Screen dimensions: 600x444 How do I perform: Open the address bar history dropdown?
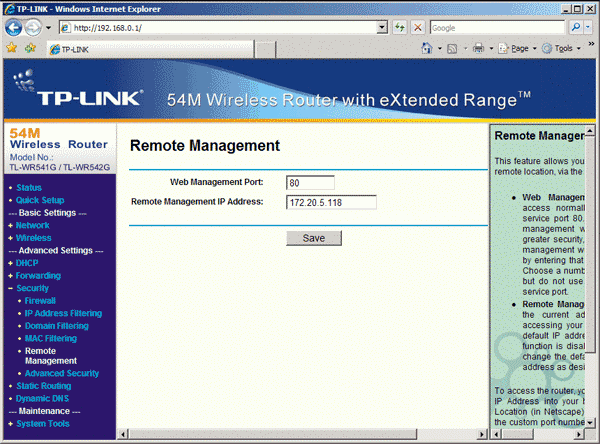pos(382,28)
